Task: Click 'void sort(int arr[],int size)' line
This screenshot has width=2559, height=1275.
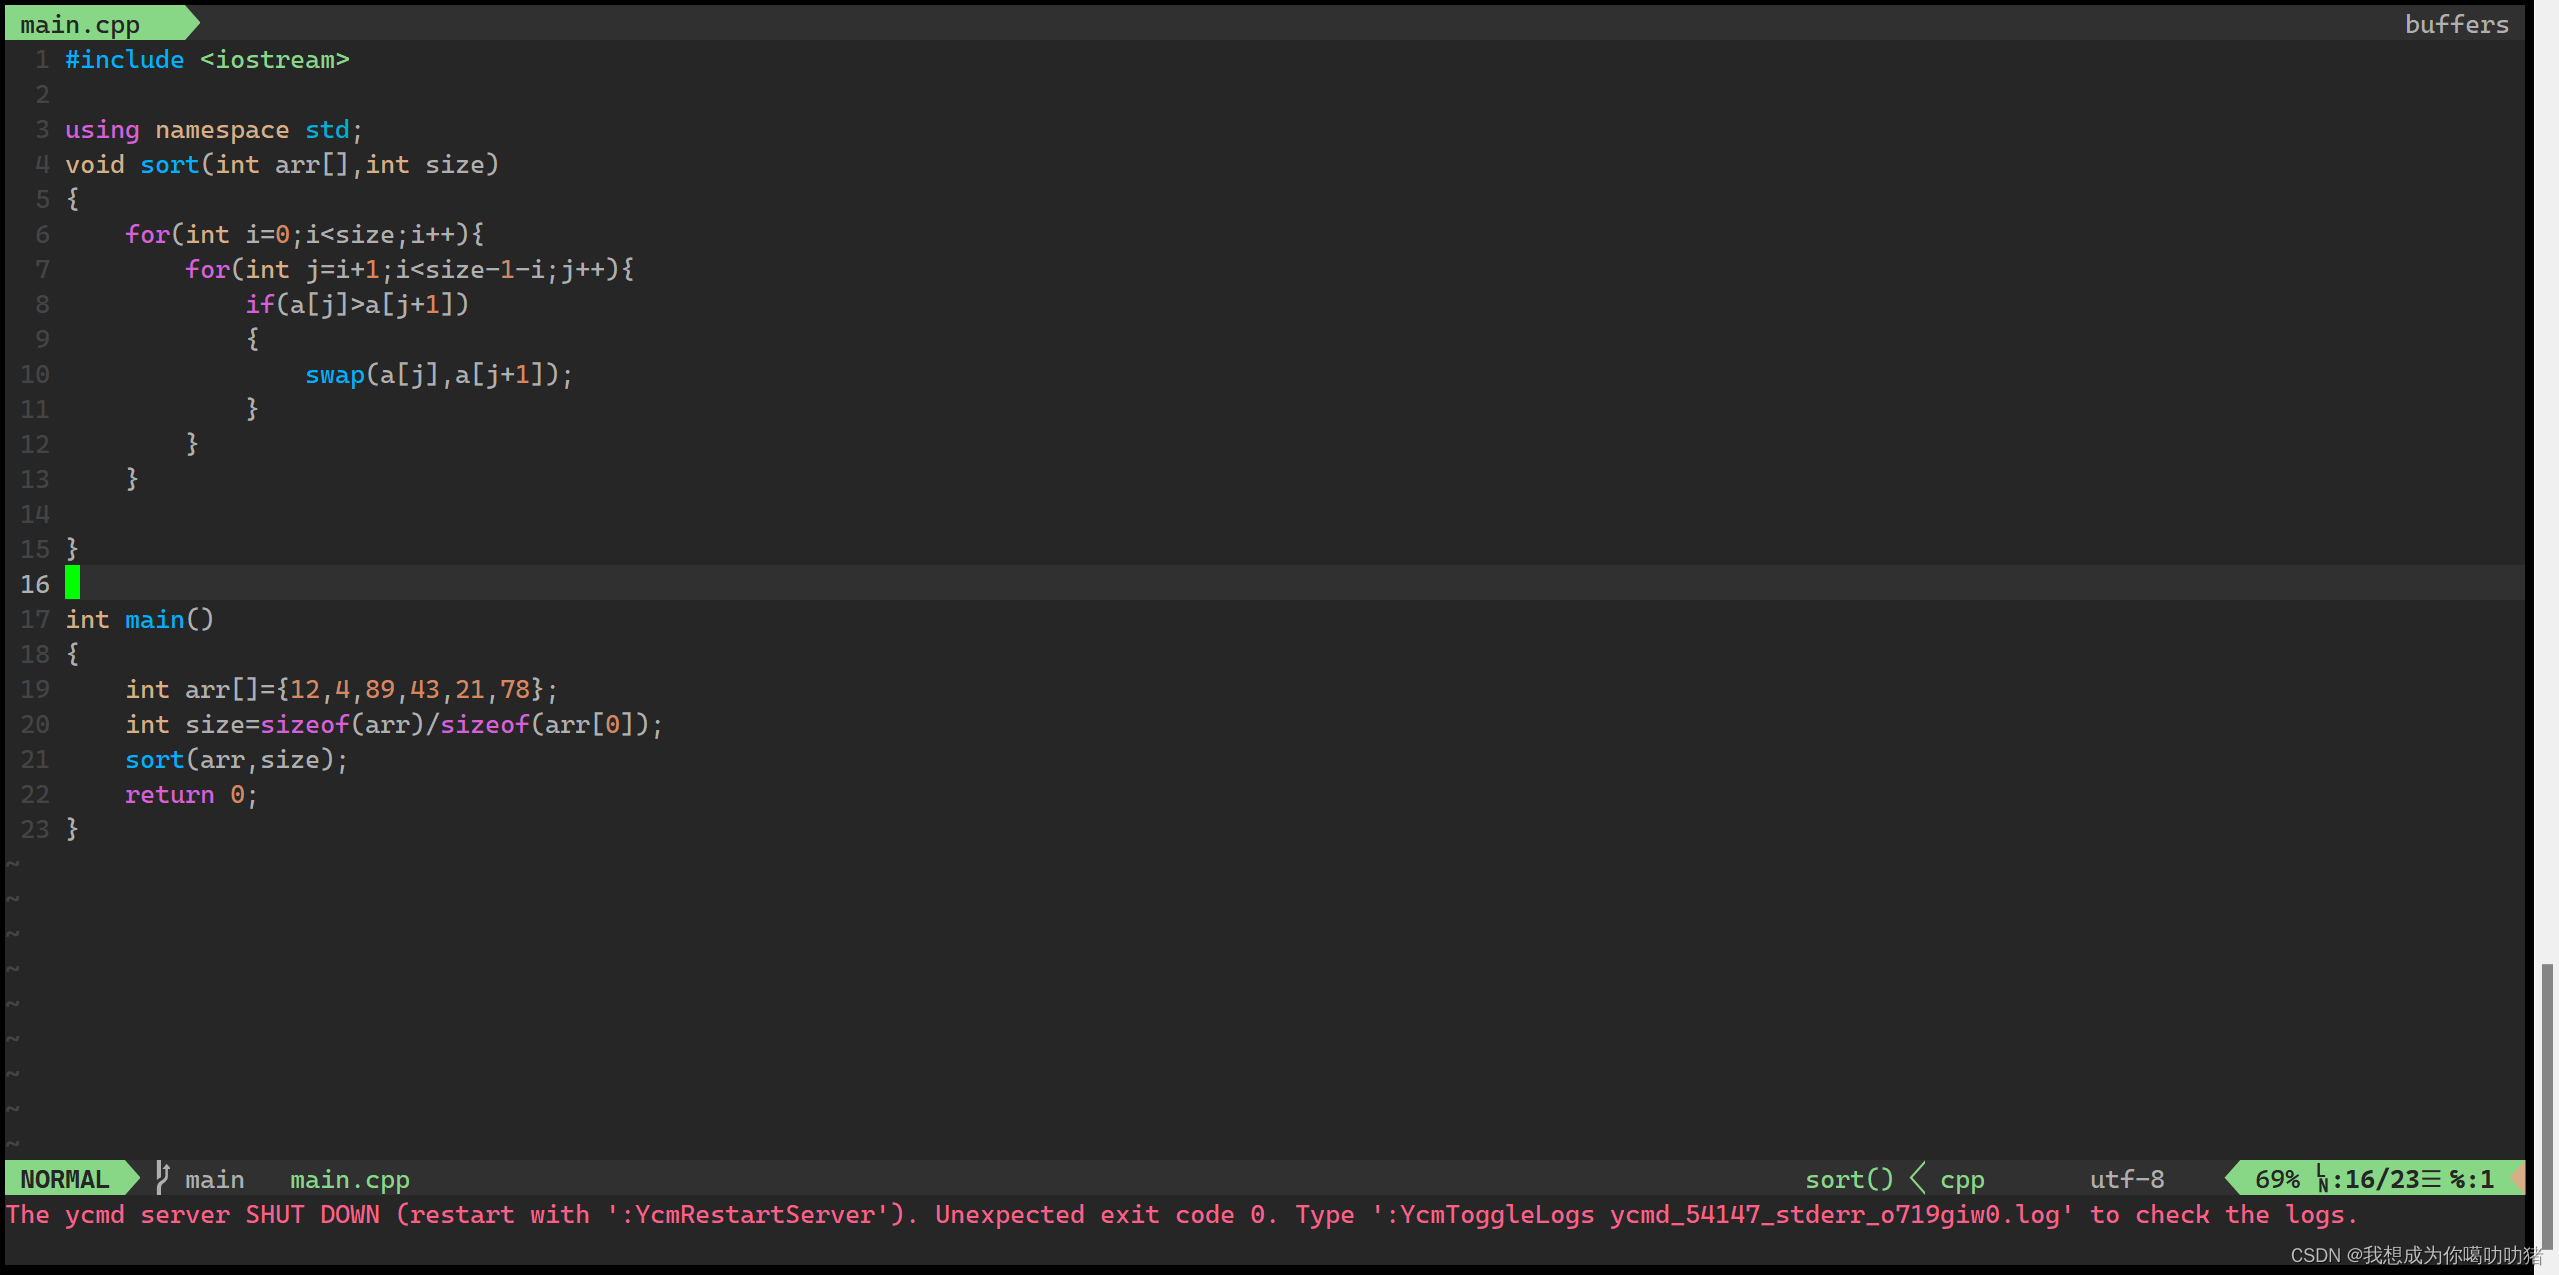Action: click(282, 165)
